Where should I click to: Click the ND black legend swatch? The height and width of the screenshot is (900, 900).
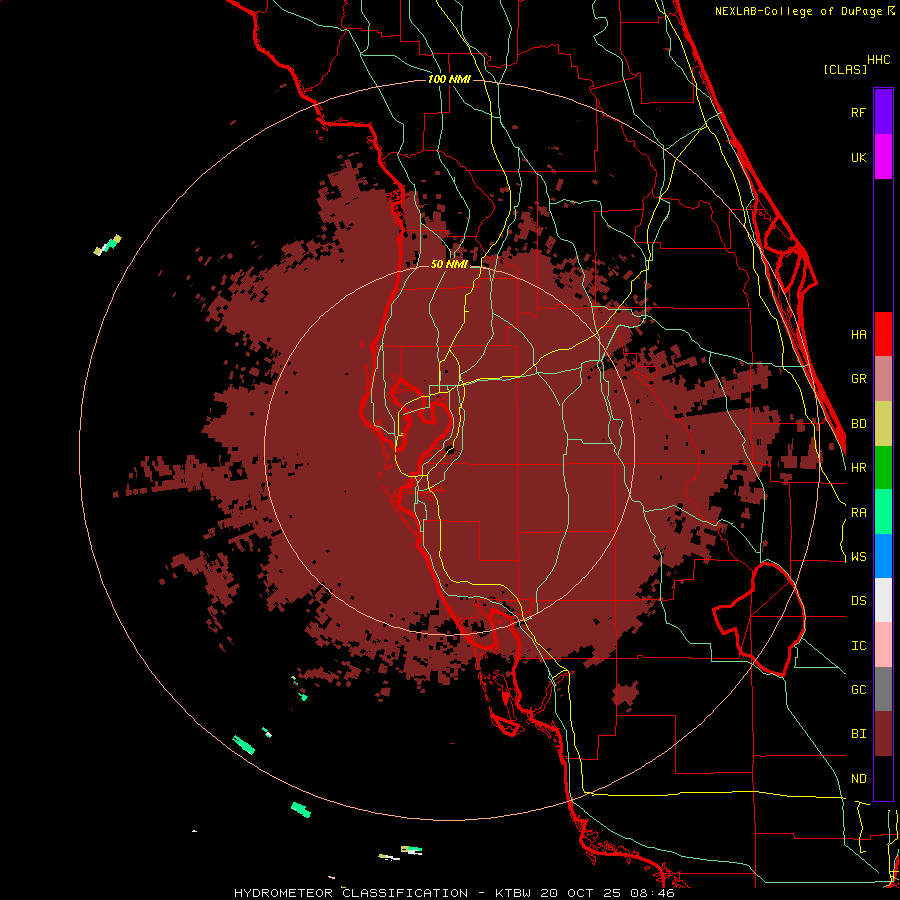click(x=883, y=778)
